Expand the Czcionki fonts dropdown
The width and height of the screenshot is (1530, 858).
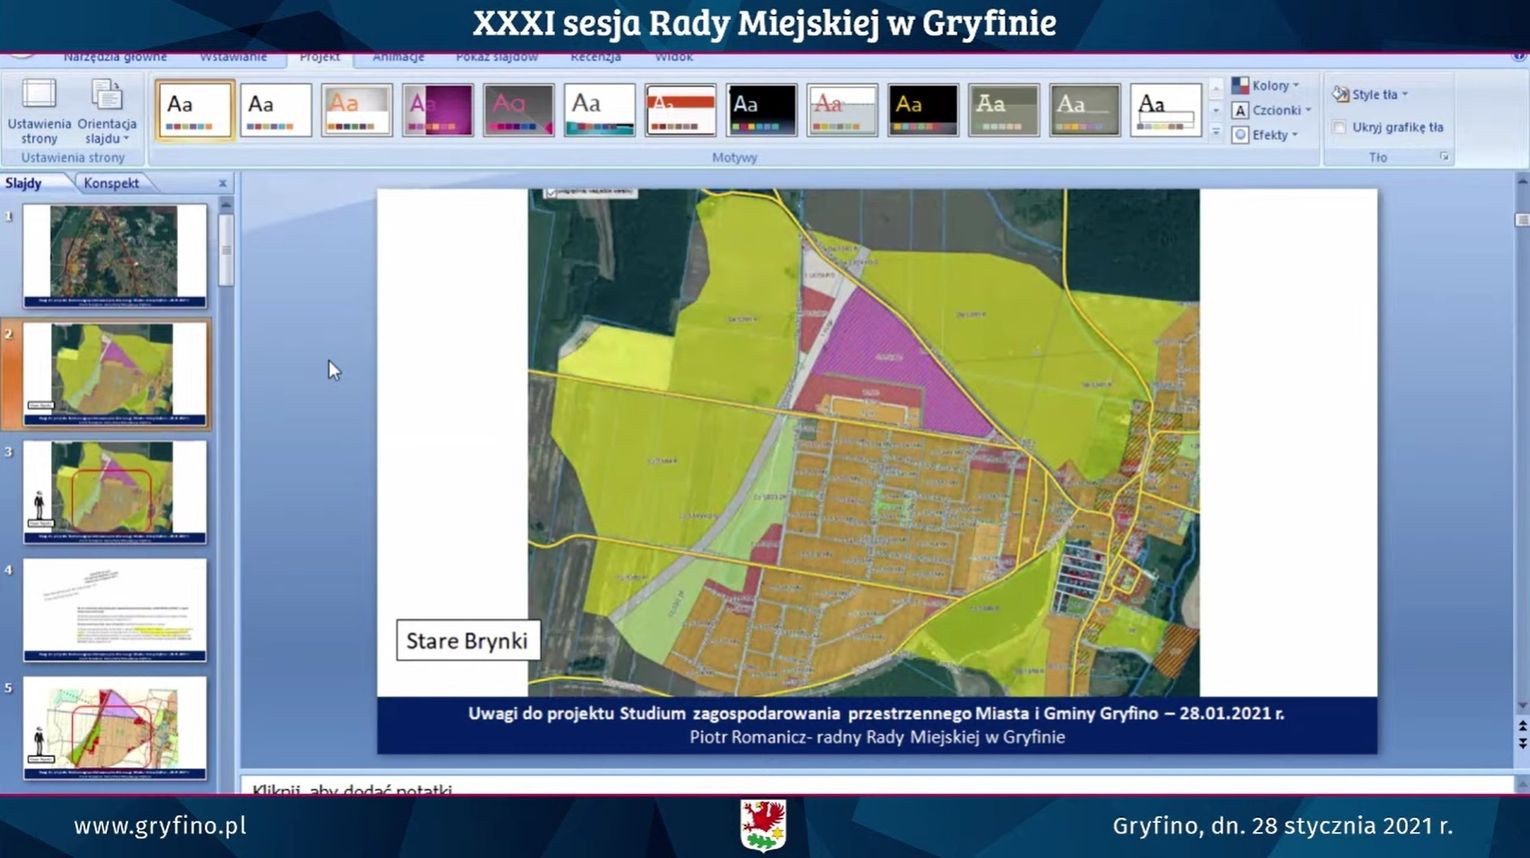(x=1271, y=110)
